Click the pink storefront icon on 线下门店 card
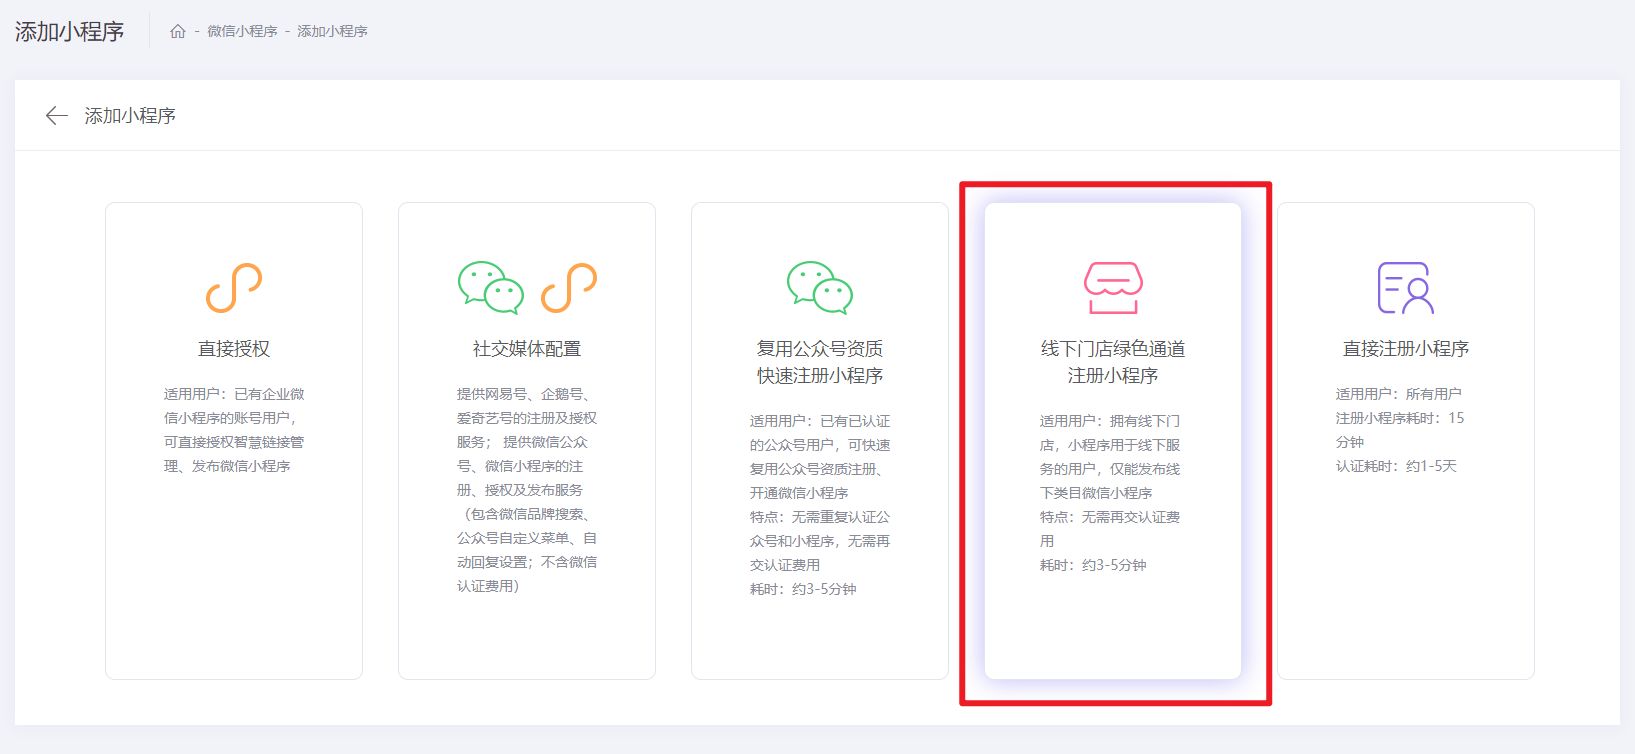The width and height of the screenshot is (1635, 754). 1113,288
